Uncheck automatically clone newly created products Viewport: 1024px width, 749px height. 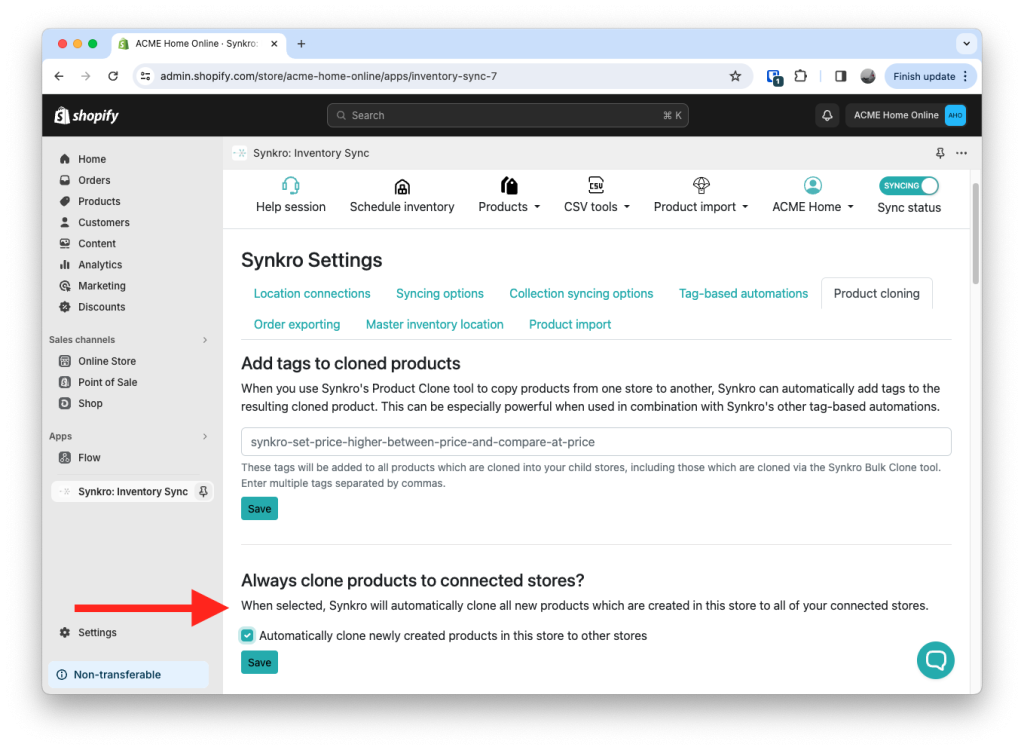click(x=246, y=635)
